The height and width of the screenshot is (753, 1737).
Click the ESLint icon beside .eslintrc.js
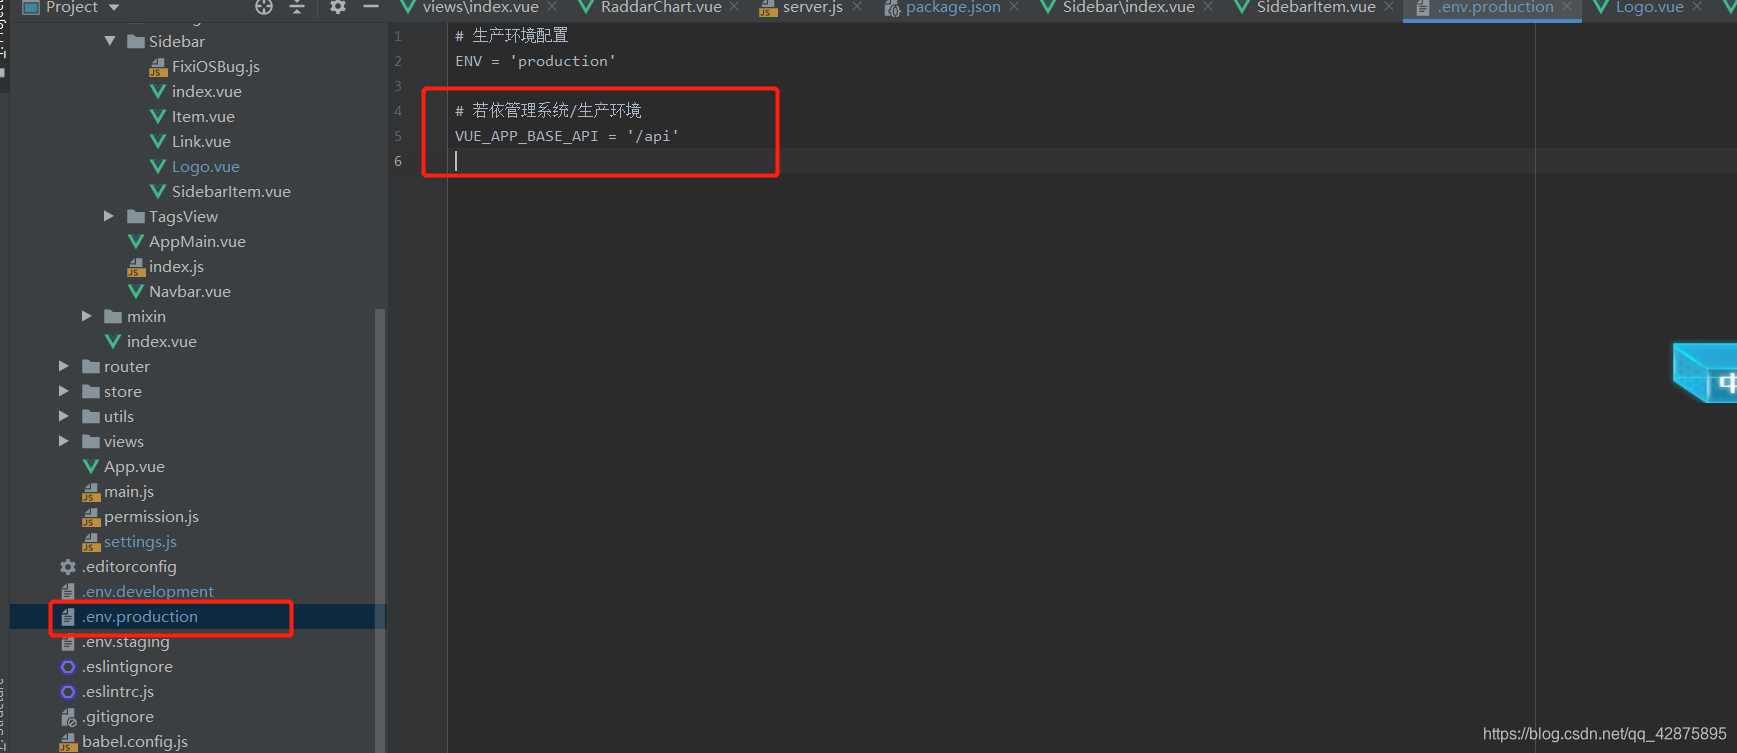click(x=68, y=691)
